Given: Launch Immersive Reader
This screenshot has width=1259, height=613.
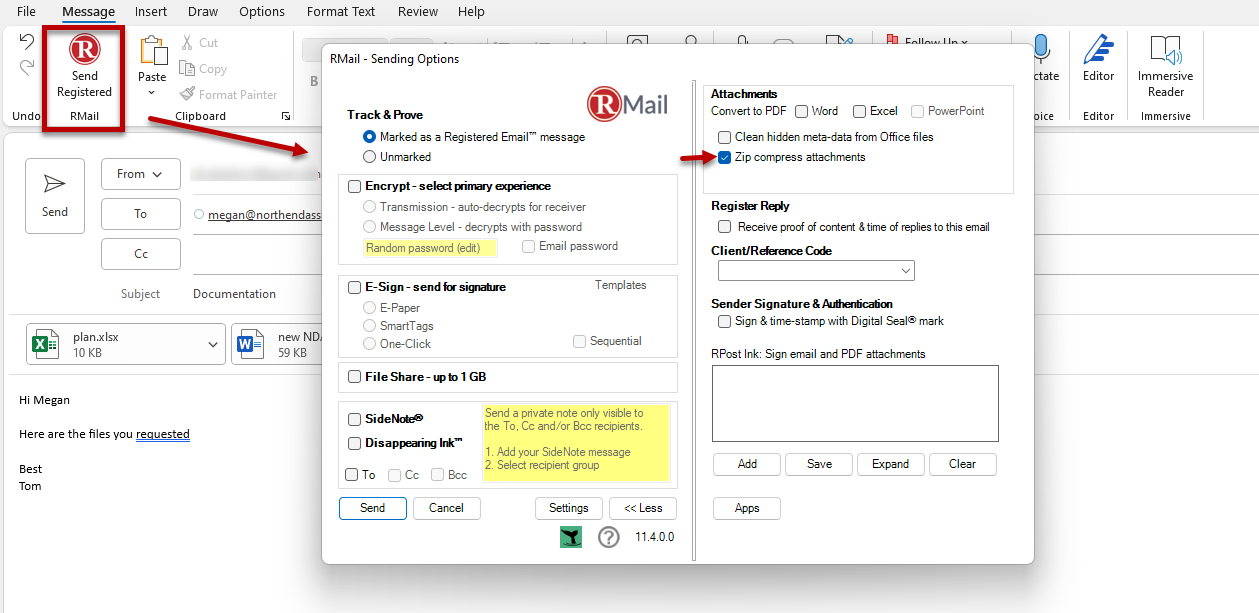Looking at the screenshot, I should [x=1165, y=66].
